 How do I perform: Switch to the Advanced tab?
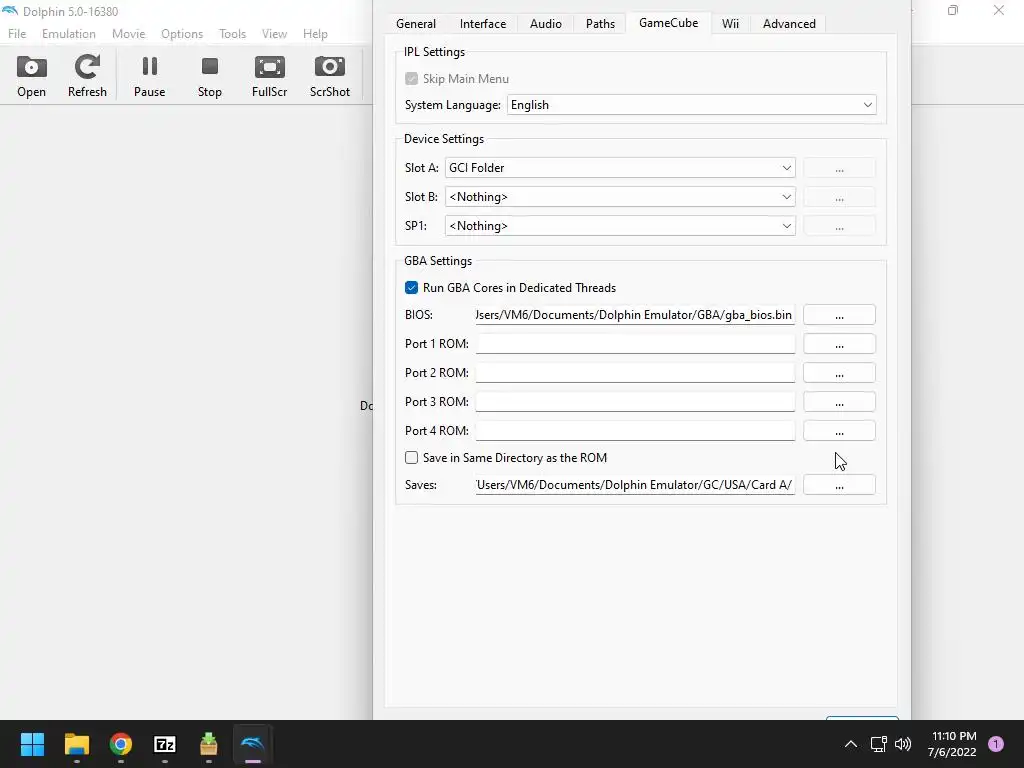tap(789, 24)
